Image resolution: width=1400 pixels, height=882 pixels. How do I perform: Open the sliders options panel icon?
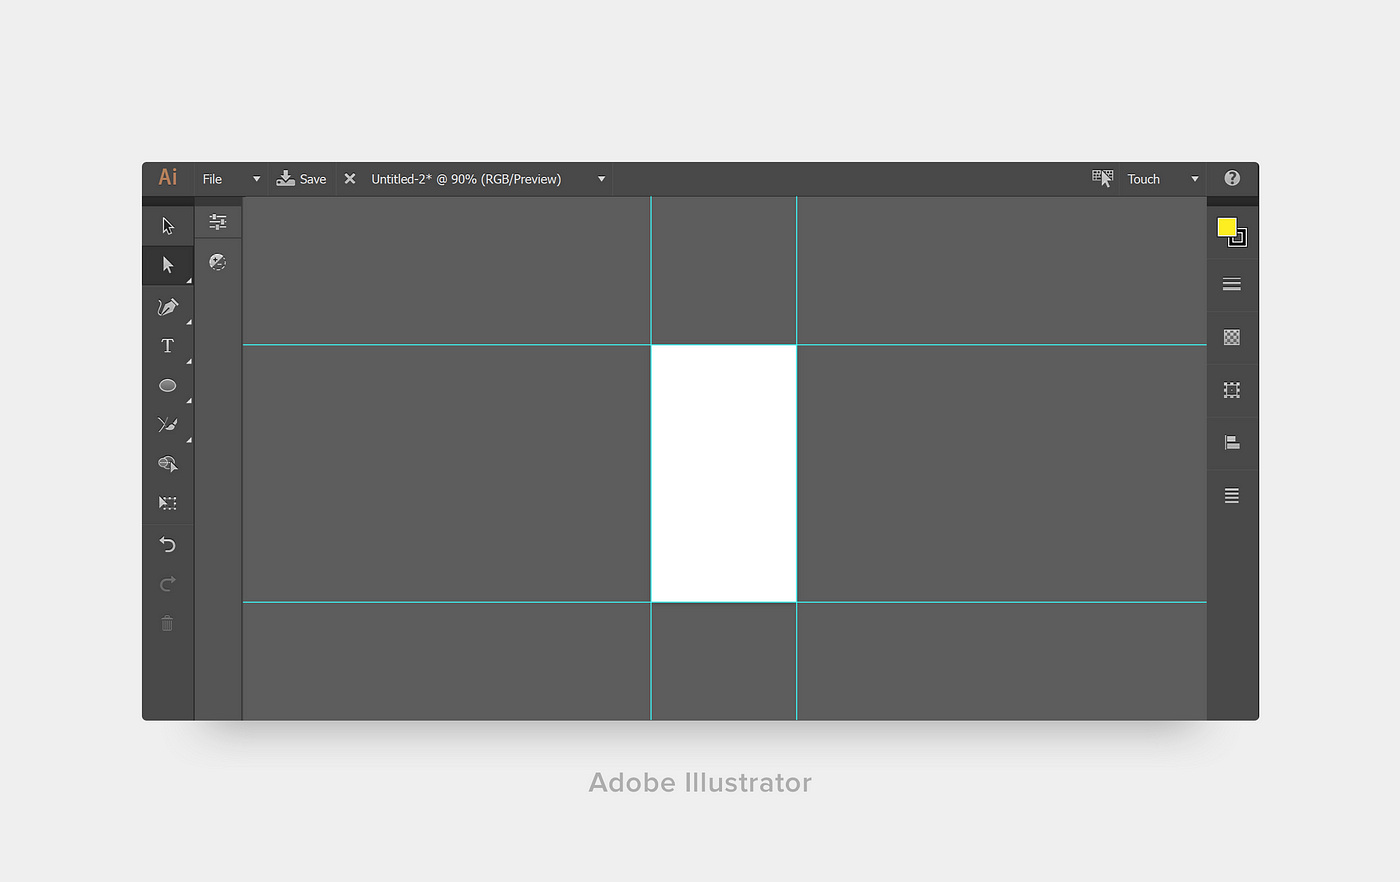pos(217,222)
